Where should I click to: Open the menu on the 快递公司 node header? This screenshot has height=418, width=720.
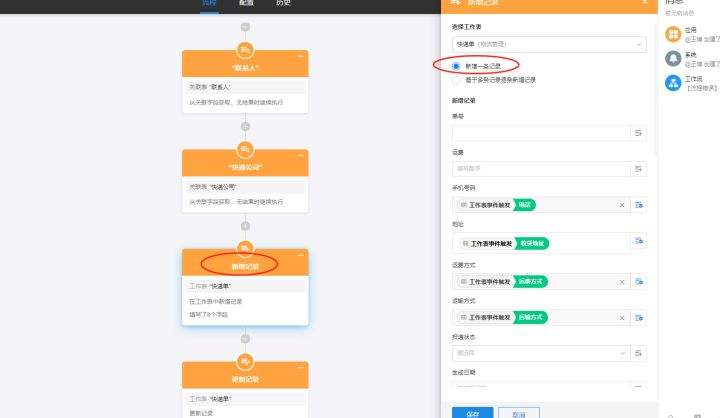click(x=300, y=156)
